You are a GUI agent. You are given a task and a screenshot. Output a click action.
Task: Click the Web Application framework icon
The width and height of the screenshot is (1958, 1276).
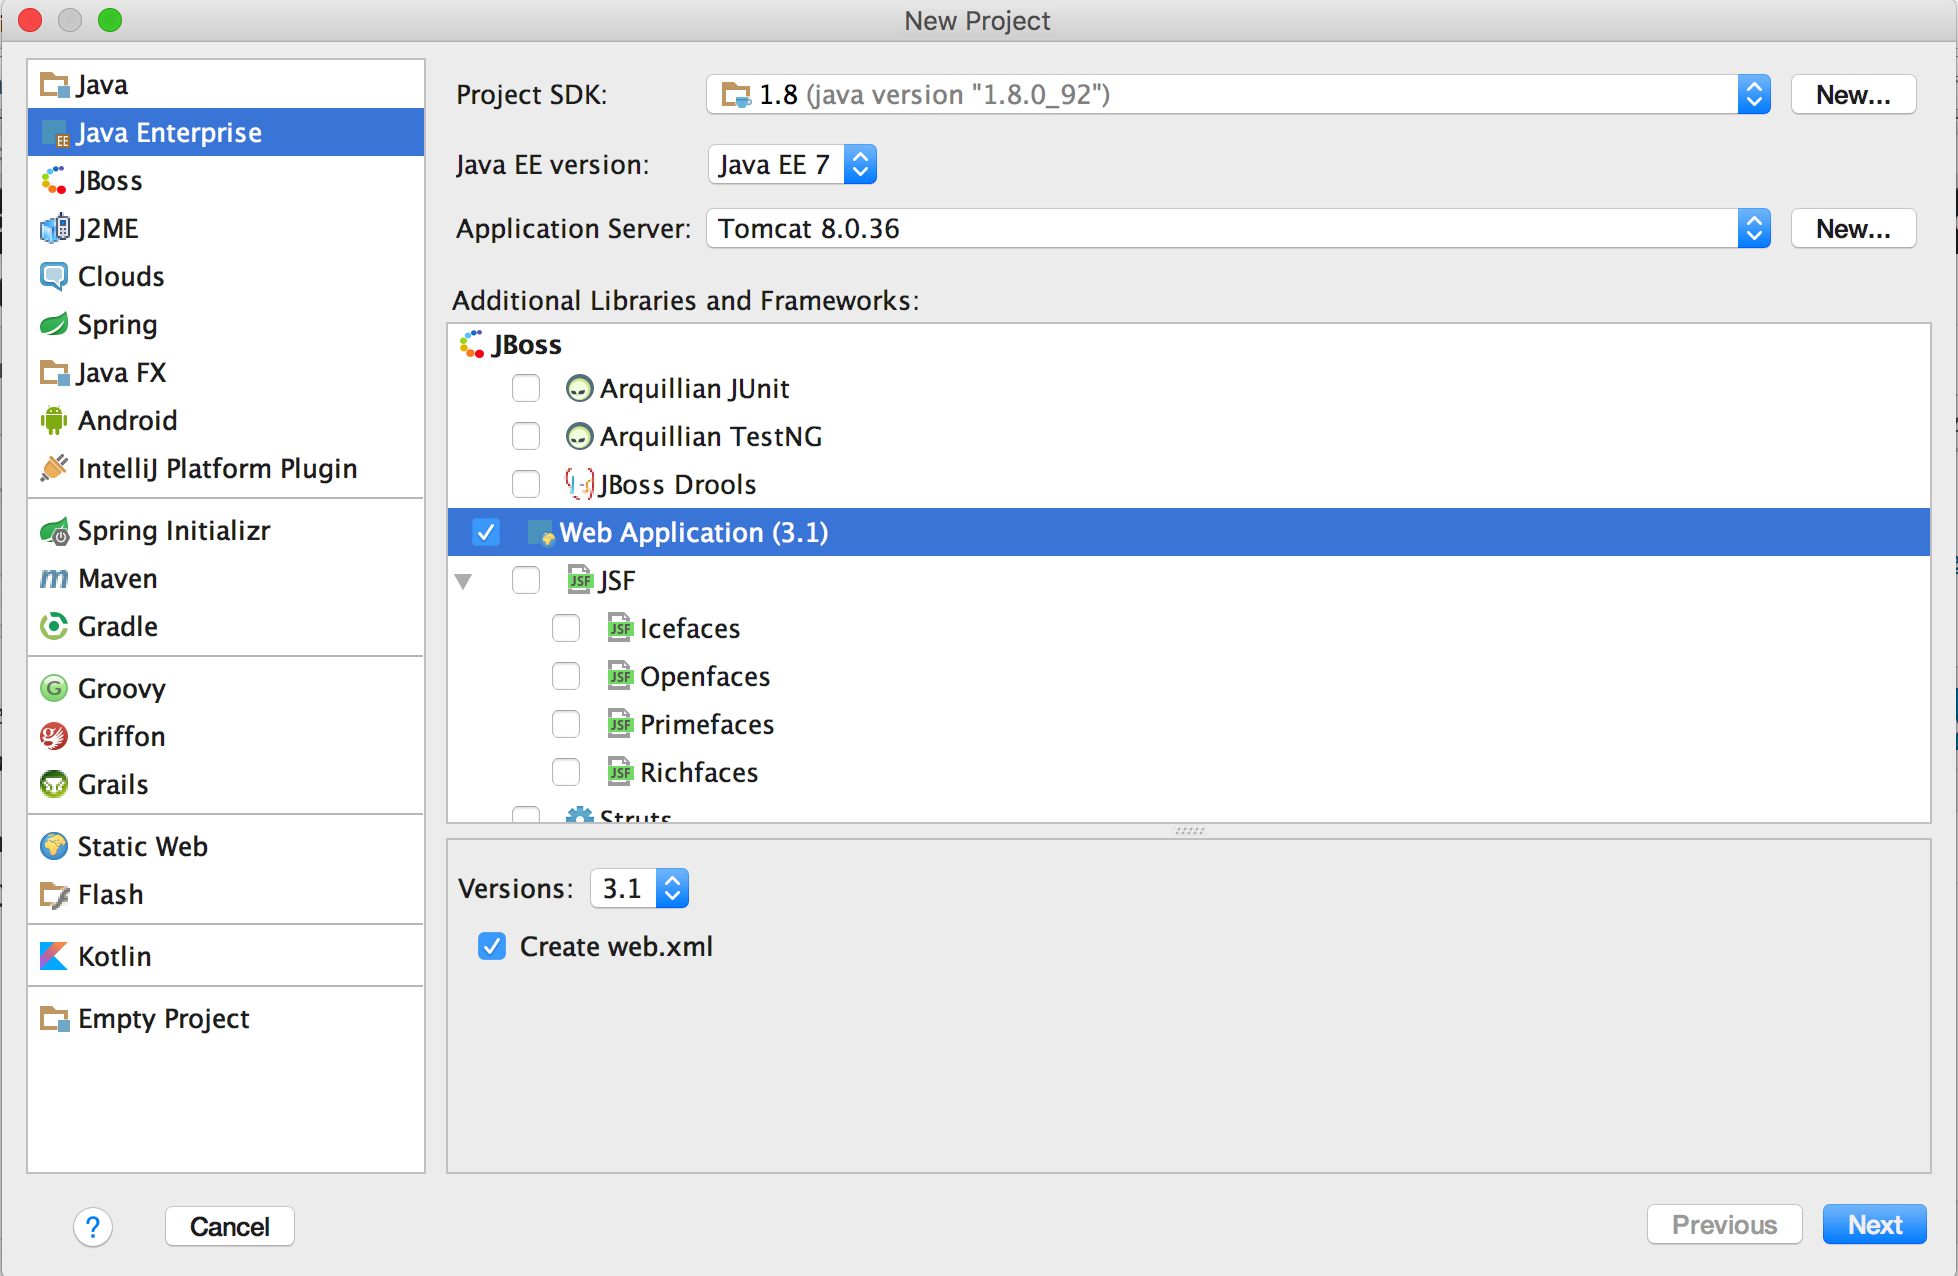click(540, 533)
